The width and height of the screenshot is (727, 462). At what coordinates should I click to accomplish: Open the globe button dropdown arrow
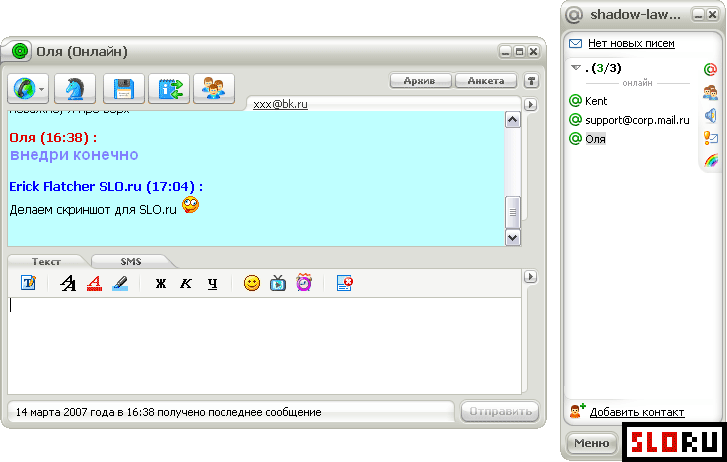pos(42,90)
